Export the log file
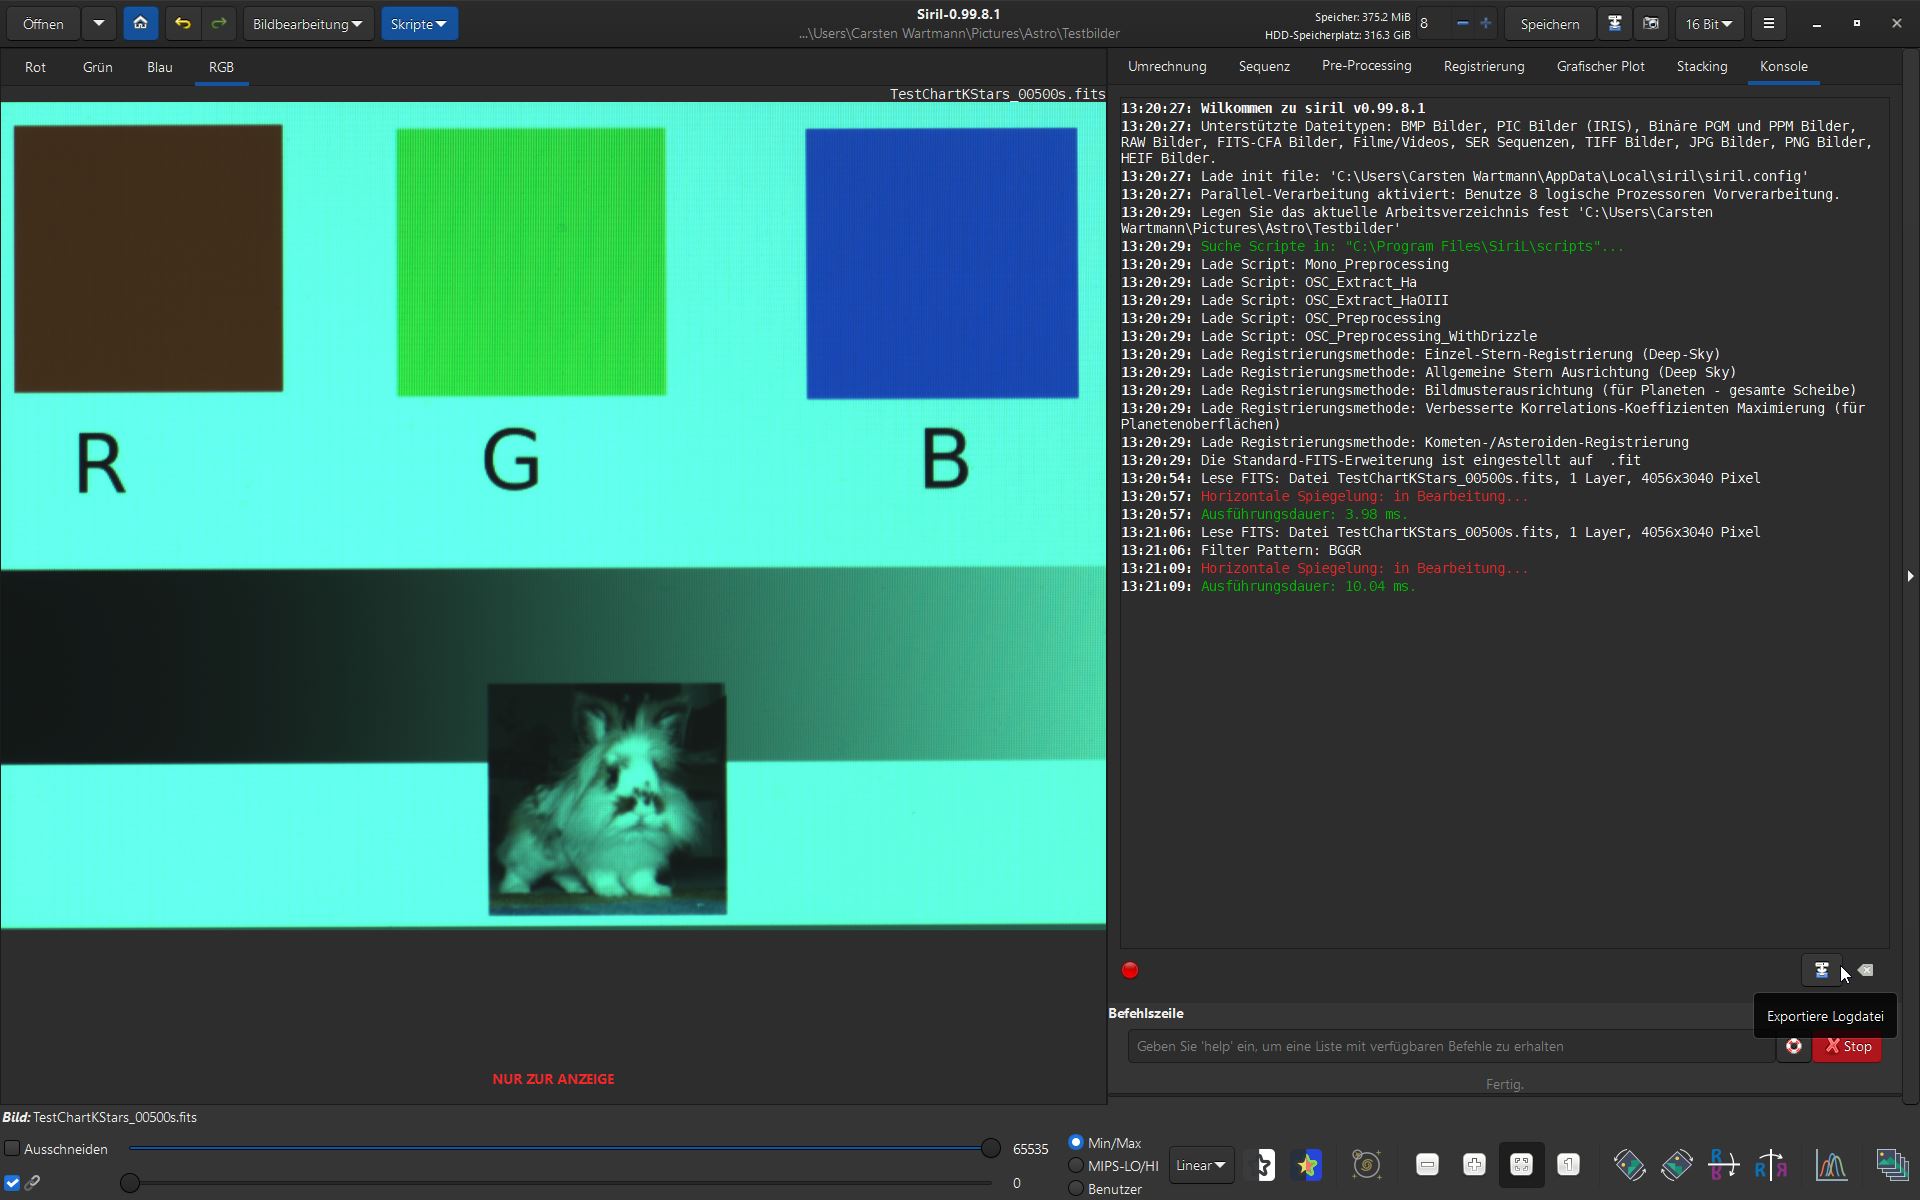 [x=1820, y=970]
